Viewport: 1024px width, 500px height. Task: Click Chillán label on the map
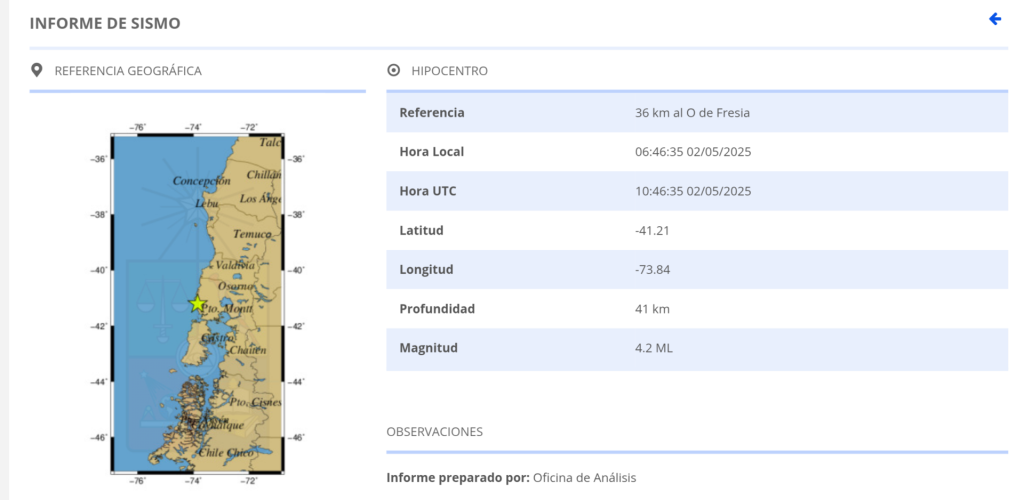(264, 175)
